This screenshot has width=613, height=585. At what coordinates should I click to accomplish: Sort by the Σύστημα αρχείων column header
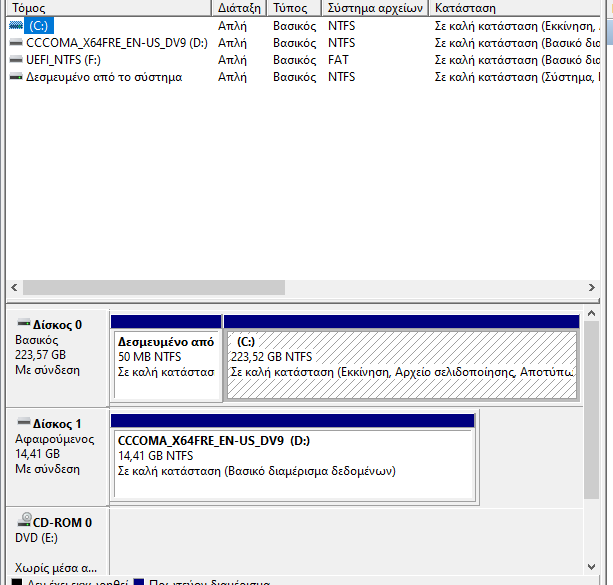[375, 8]
